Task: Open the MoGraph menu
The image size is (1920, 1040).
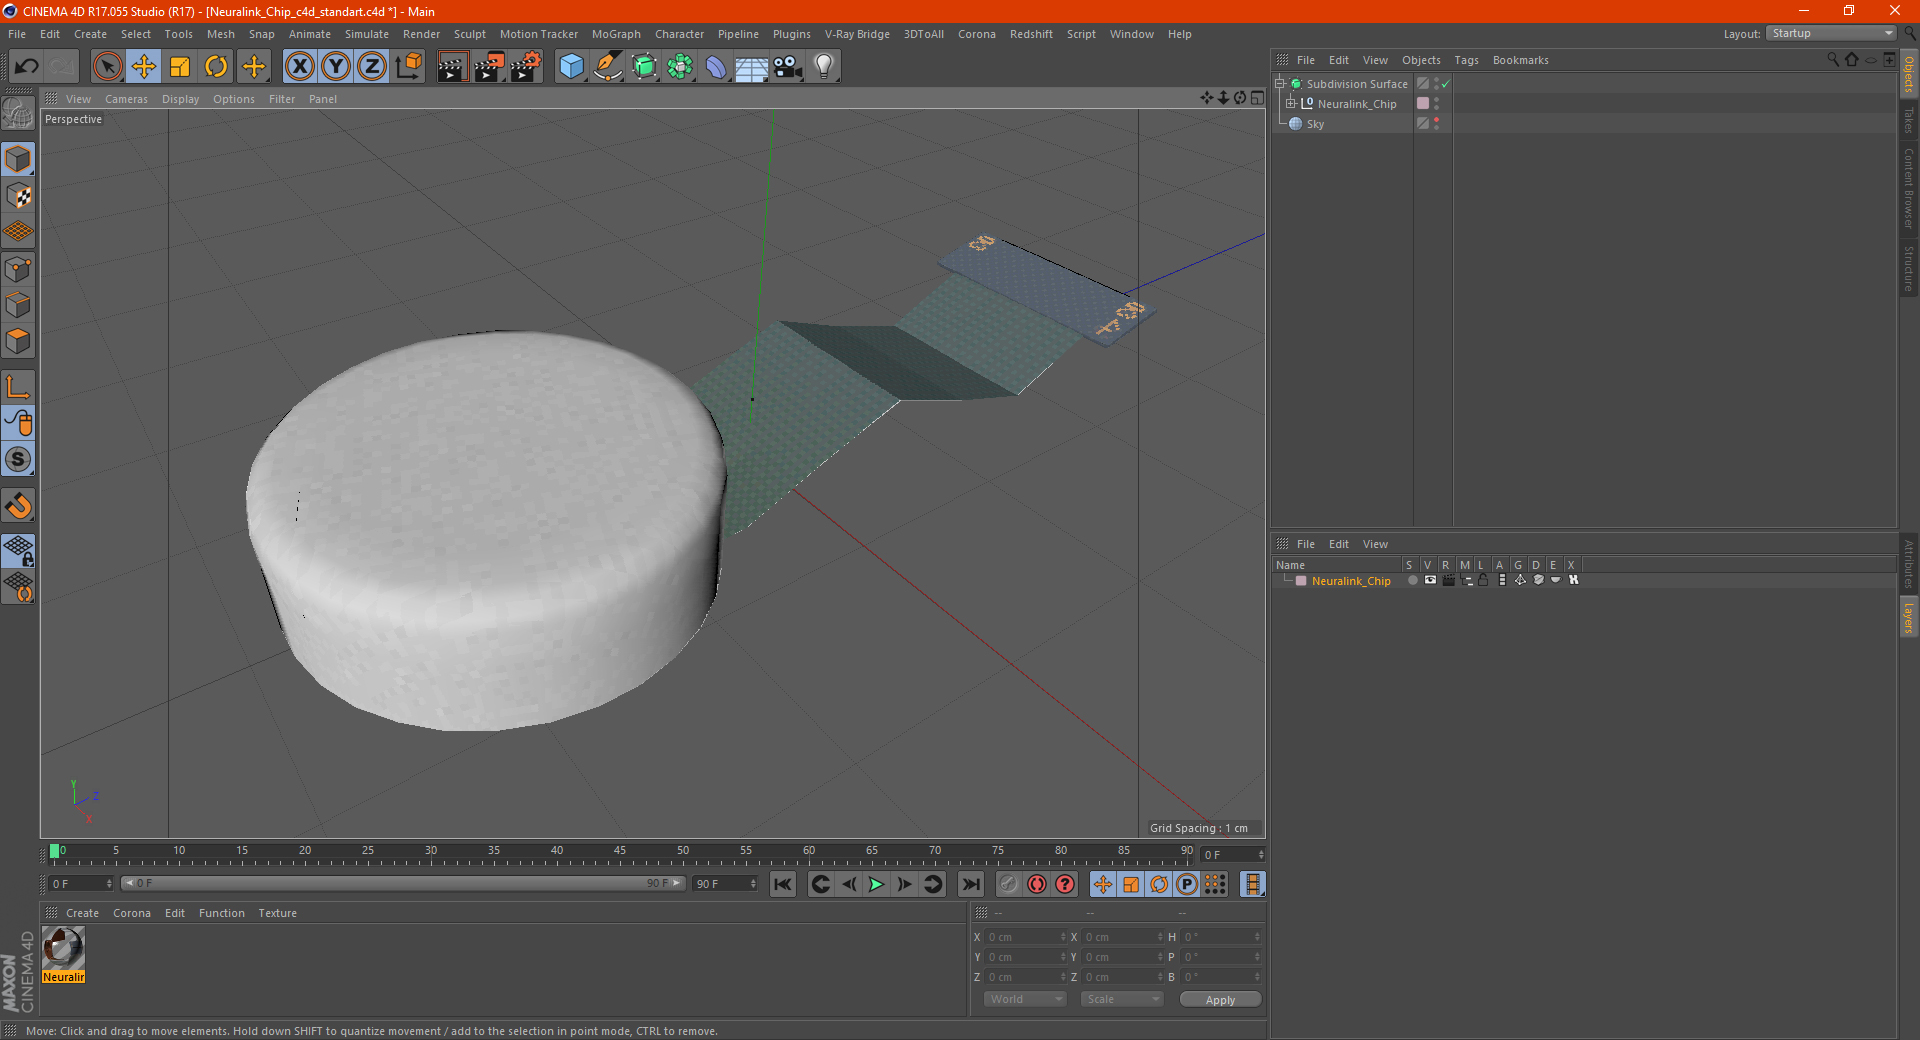Action: (x=616, y=34)
